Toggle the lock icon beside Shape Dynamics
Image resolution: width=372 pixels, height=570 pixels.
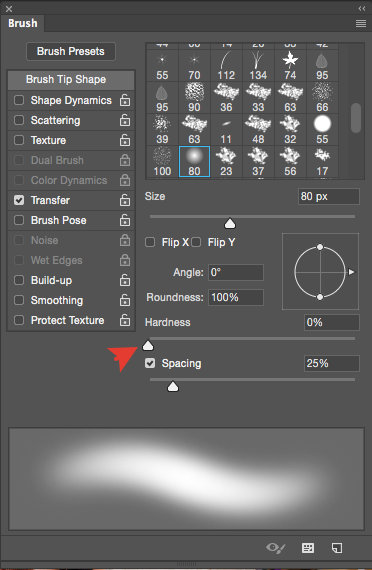pos(125,100)
